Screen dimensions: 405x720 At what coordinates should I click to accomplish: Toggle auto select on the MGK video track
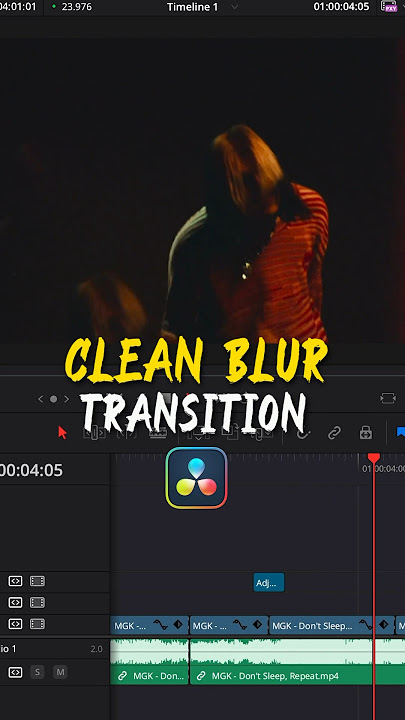(x=15, y=624)
